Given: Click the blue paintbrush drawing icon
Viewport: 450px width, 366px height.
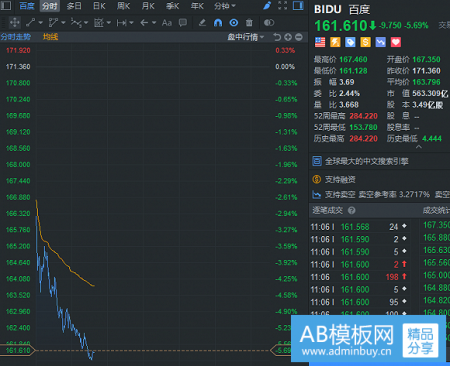Looking at the screenshot, I should tap(267, 6).
